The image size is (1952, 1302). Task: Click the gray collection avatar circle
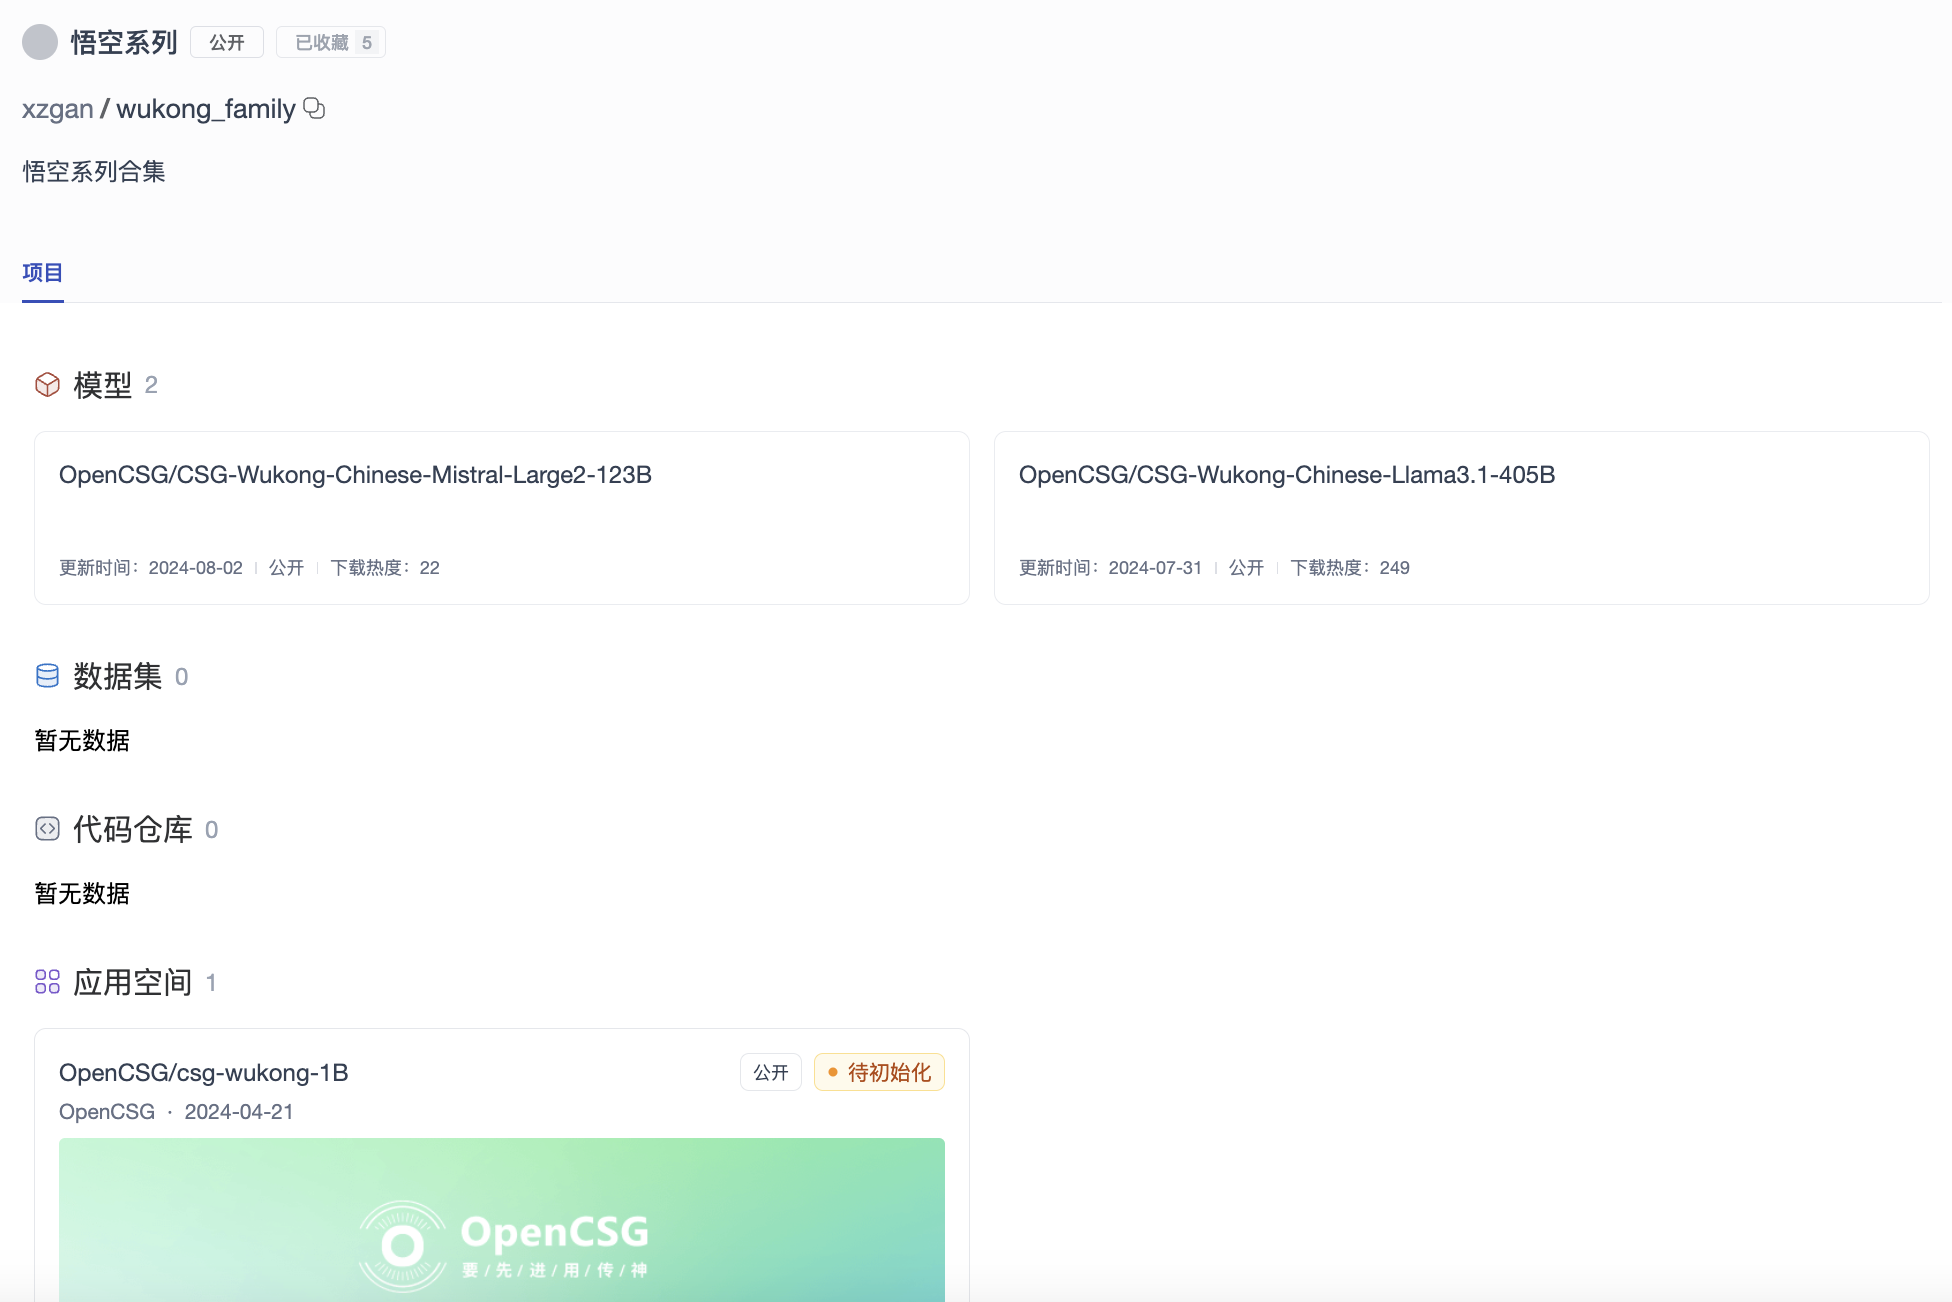click(x=40, y=42)
